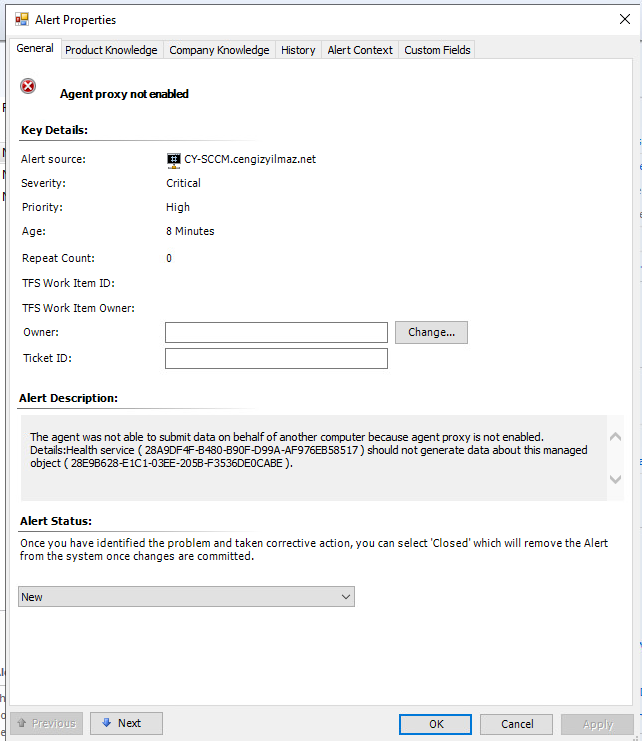
Task: Click the Owner text field
Action: (x=276, y=333)
